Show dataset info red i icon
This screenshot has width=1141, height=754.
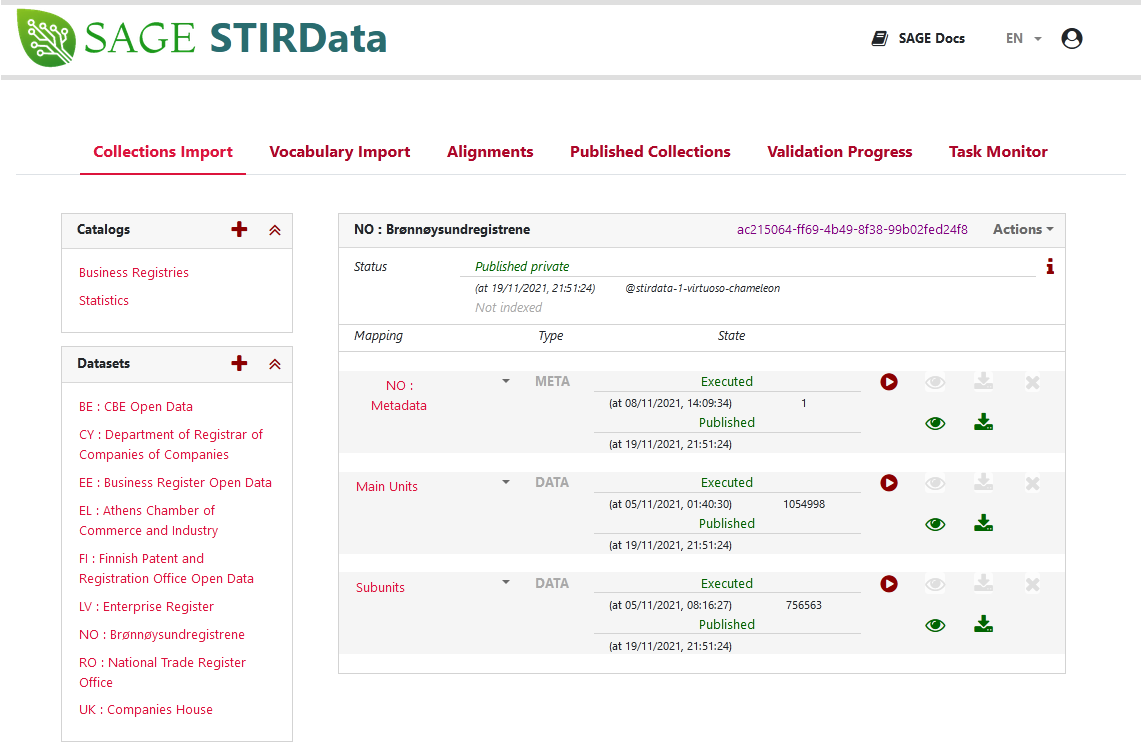click(1050, 266)
